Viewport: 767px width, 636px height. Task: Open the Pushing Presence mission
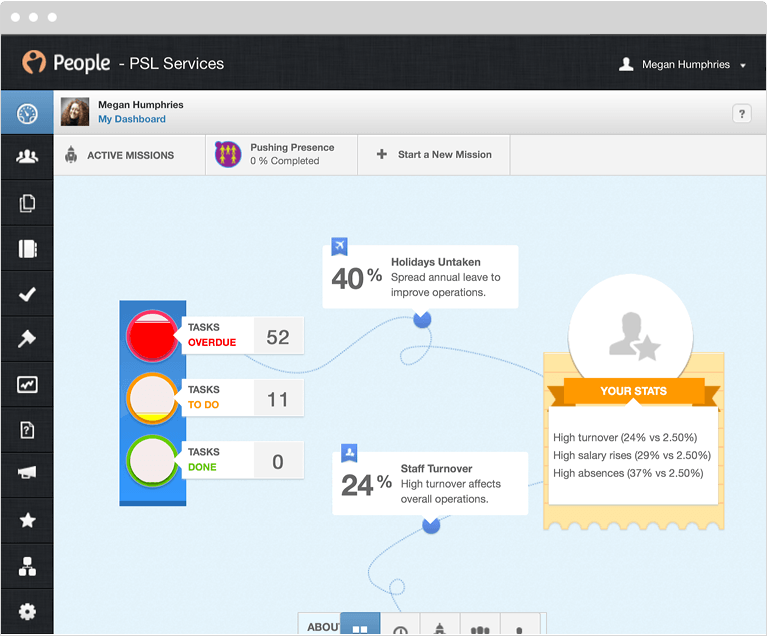click(x=282, y=155)
